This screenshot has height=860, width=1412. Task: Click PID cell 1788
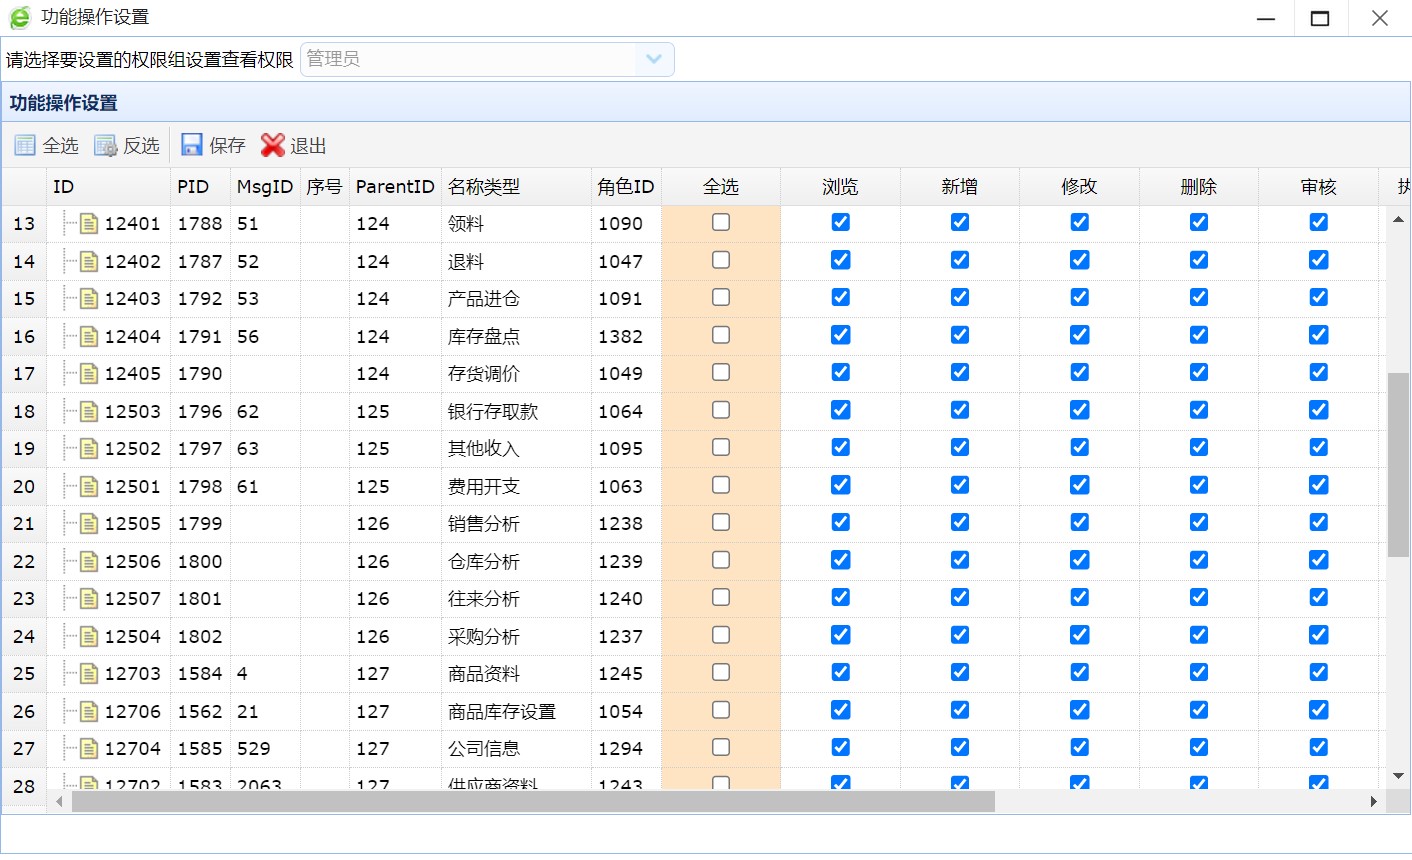point(200,223)
